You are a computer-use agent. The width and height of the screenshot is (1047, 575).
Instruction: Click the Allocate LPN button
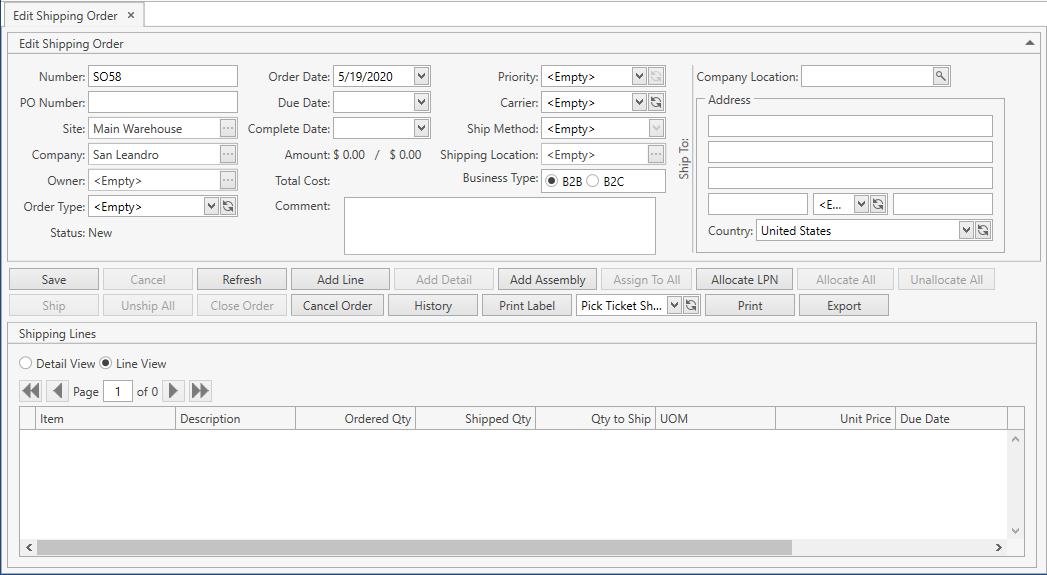745,280
